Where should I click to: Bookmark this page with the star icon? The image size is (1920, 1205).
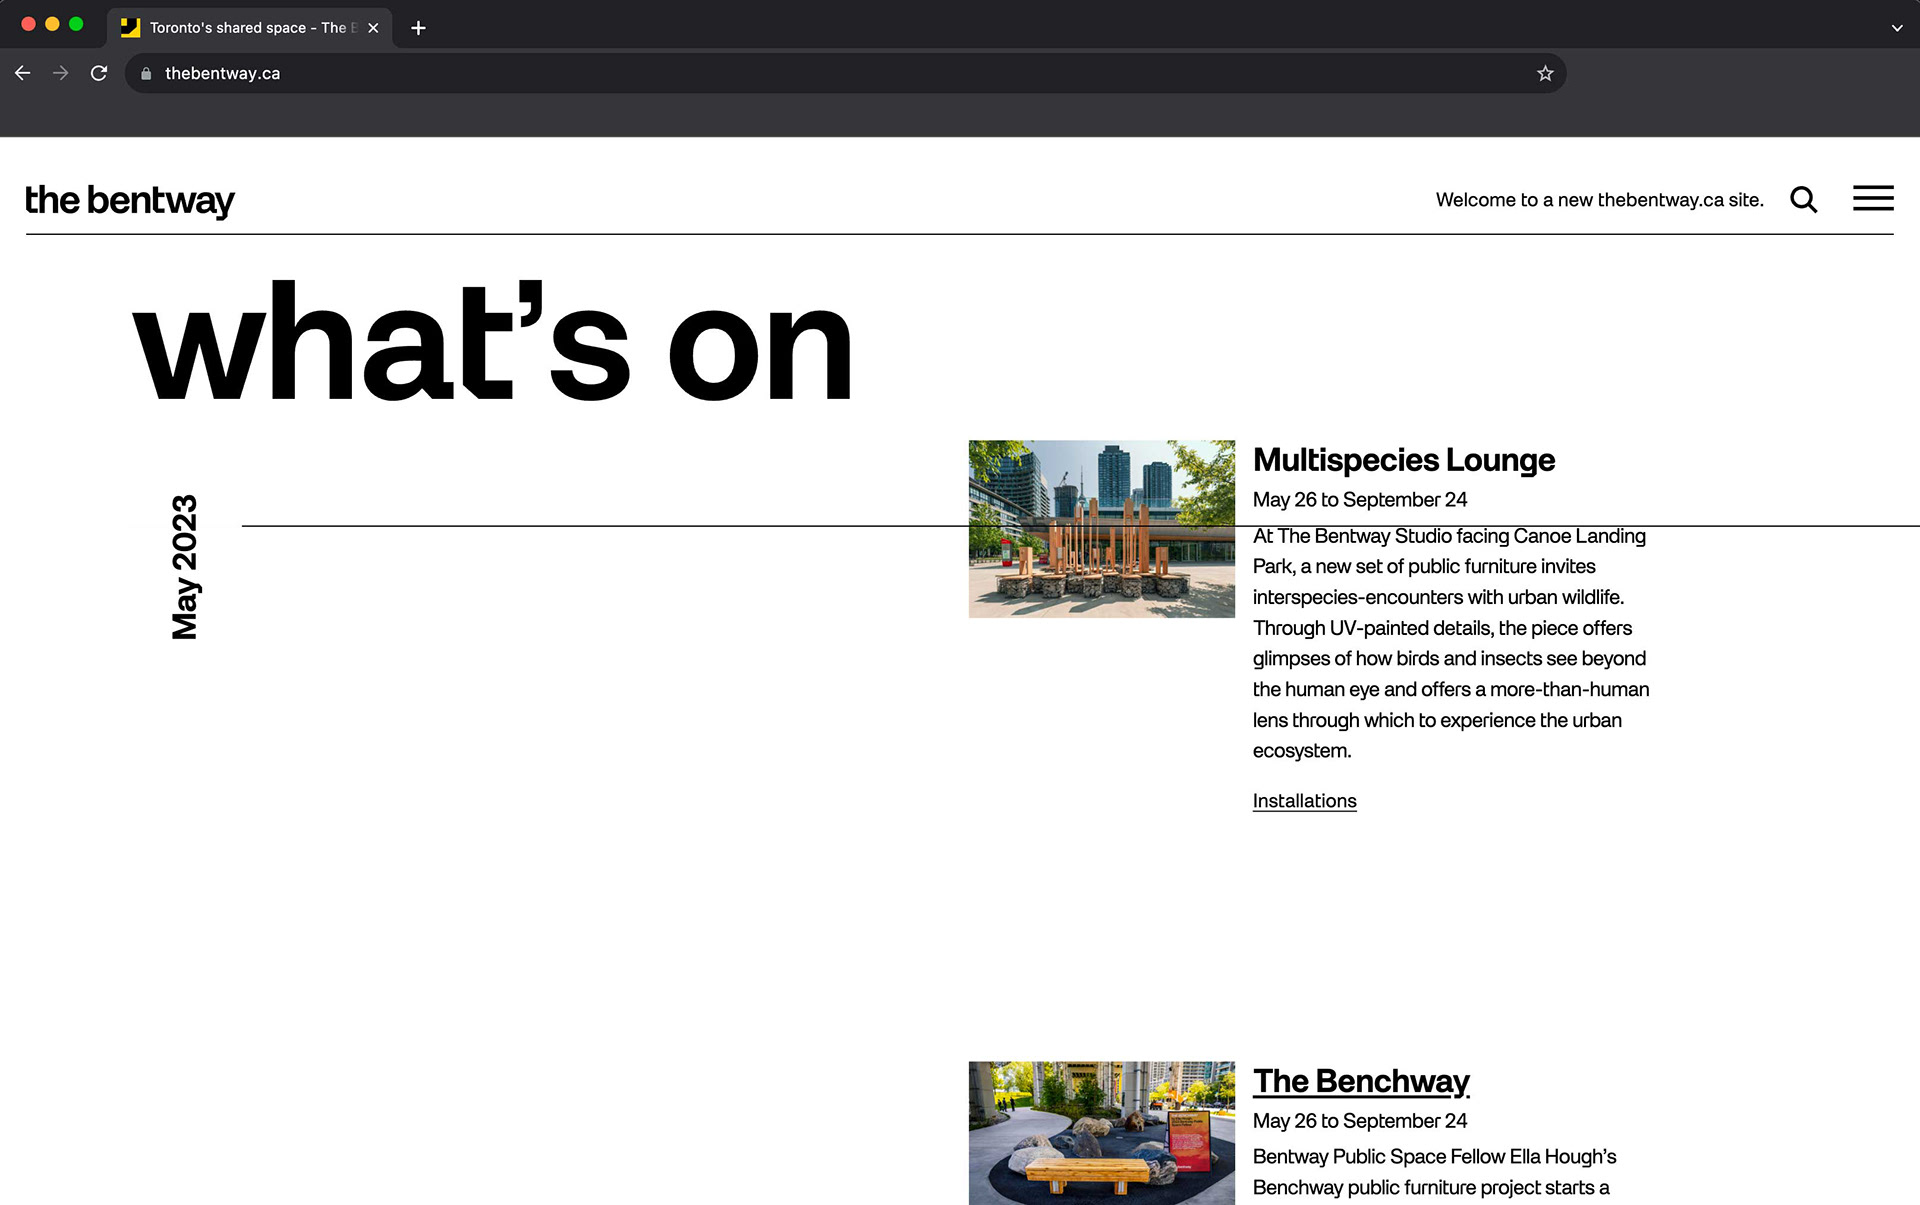pyautogui.click(x=1545, y=73)
